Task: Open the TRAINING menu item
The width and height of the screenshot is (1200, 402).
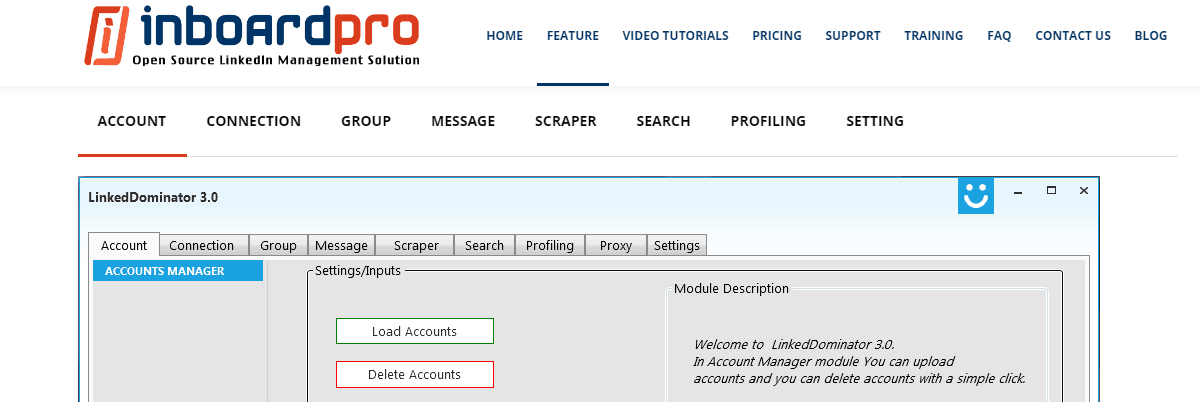Action: click(x=934, y=36)
